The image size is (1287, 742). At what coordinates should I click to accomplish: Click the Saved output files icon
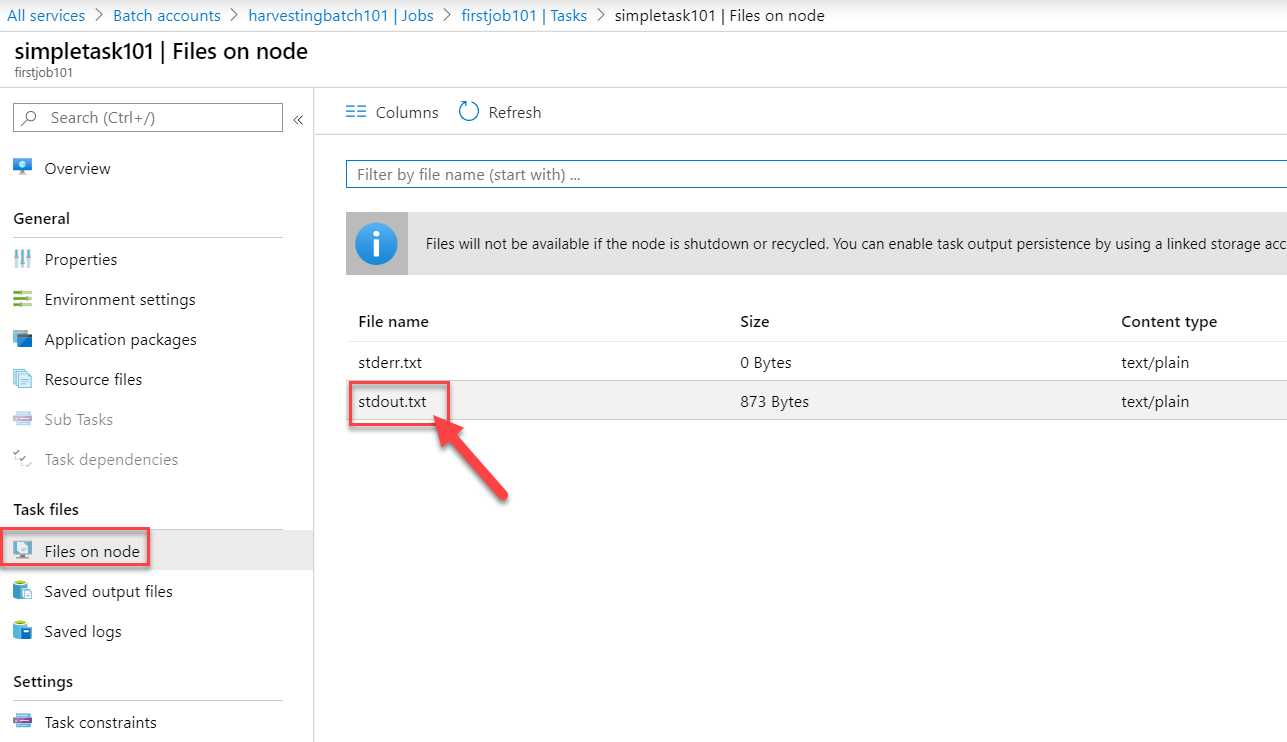(x=23, y=591)
